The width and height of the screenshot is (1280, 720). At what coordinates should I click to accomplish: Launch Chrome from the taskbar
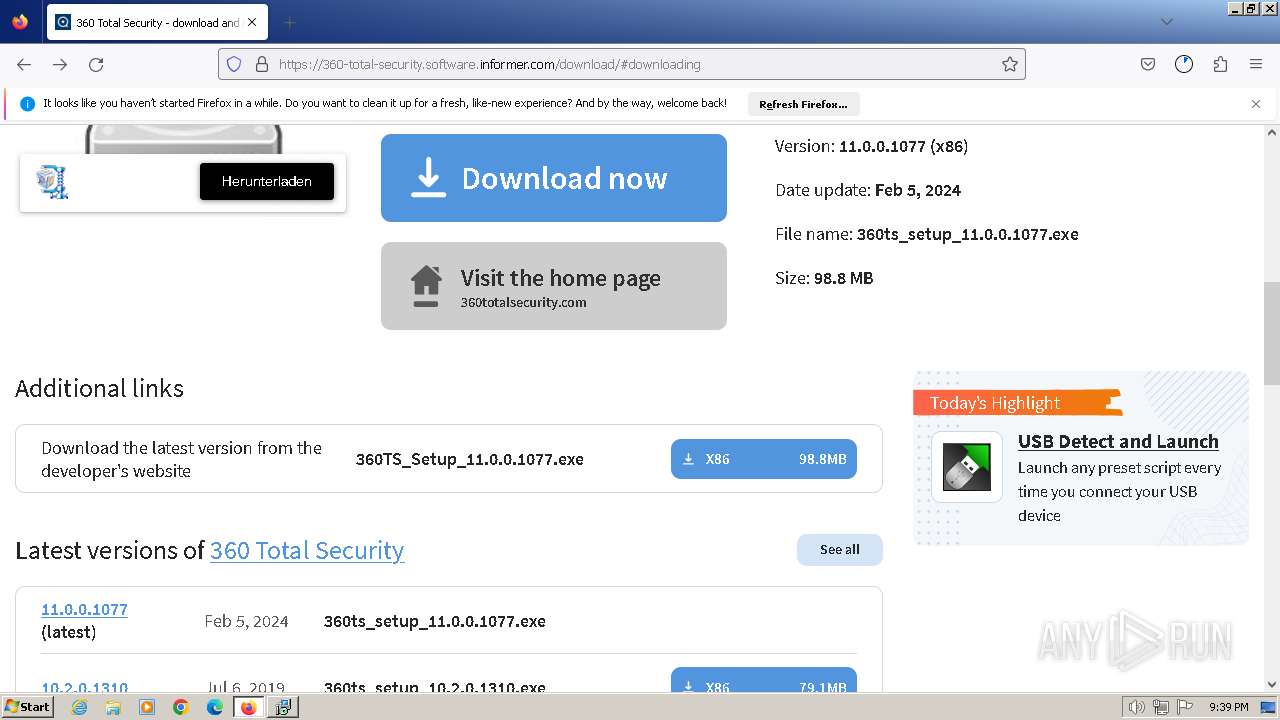pos(181,707)
